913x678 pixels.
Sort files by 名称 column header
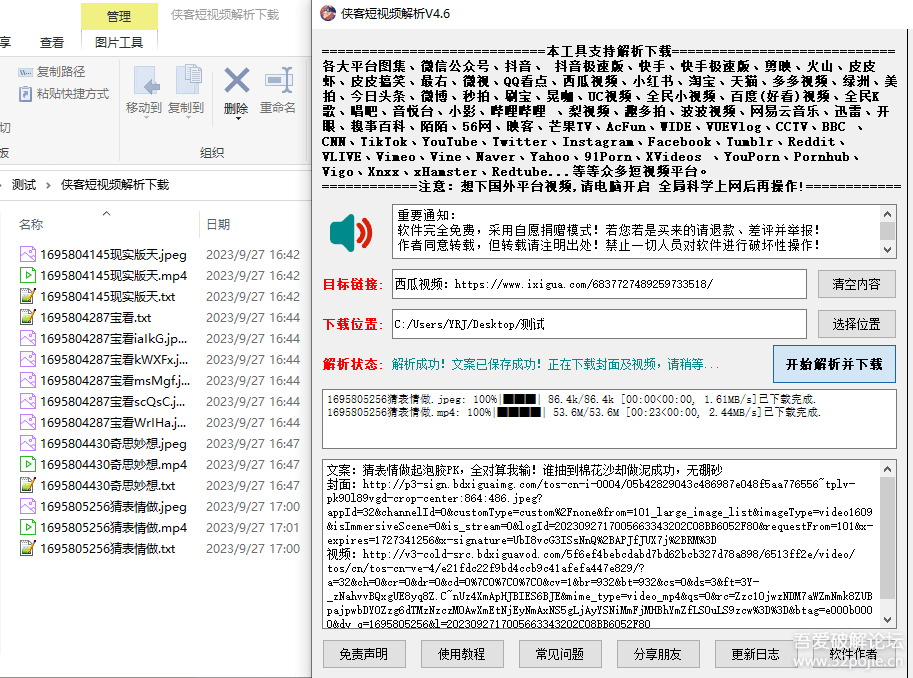[31, 224]
